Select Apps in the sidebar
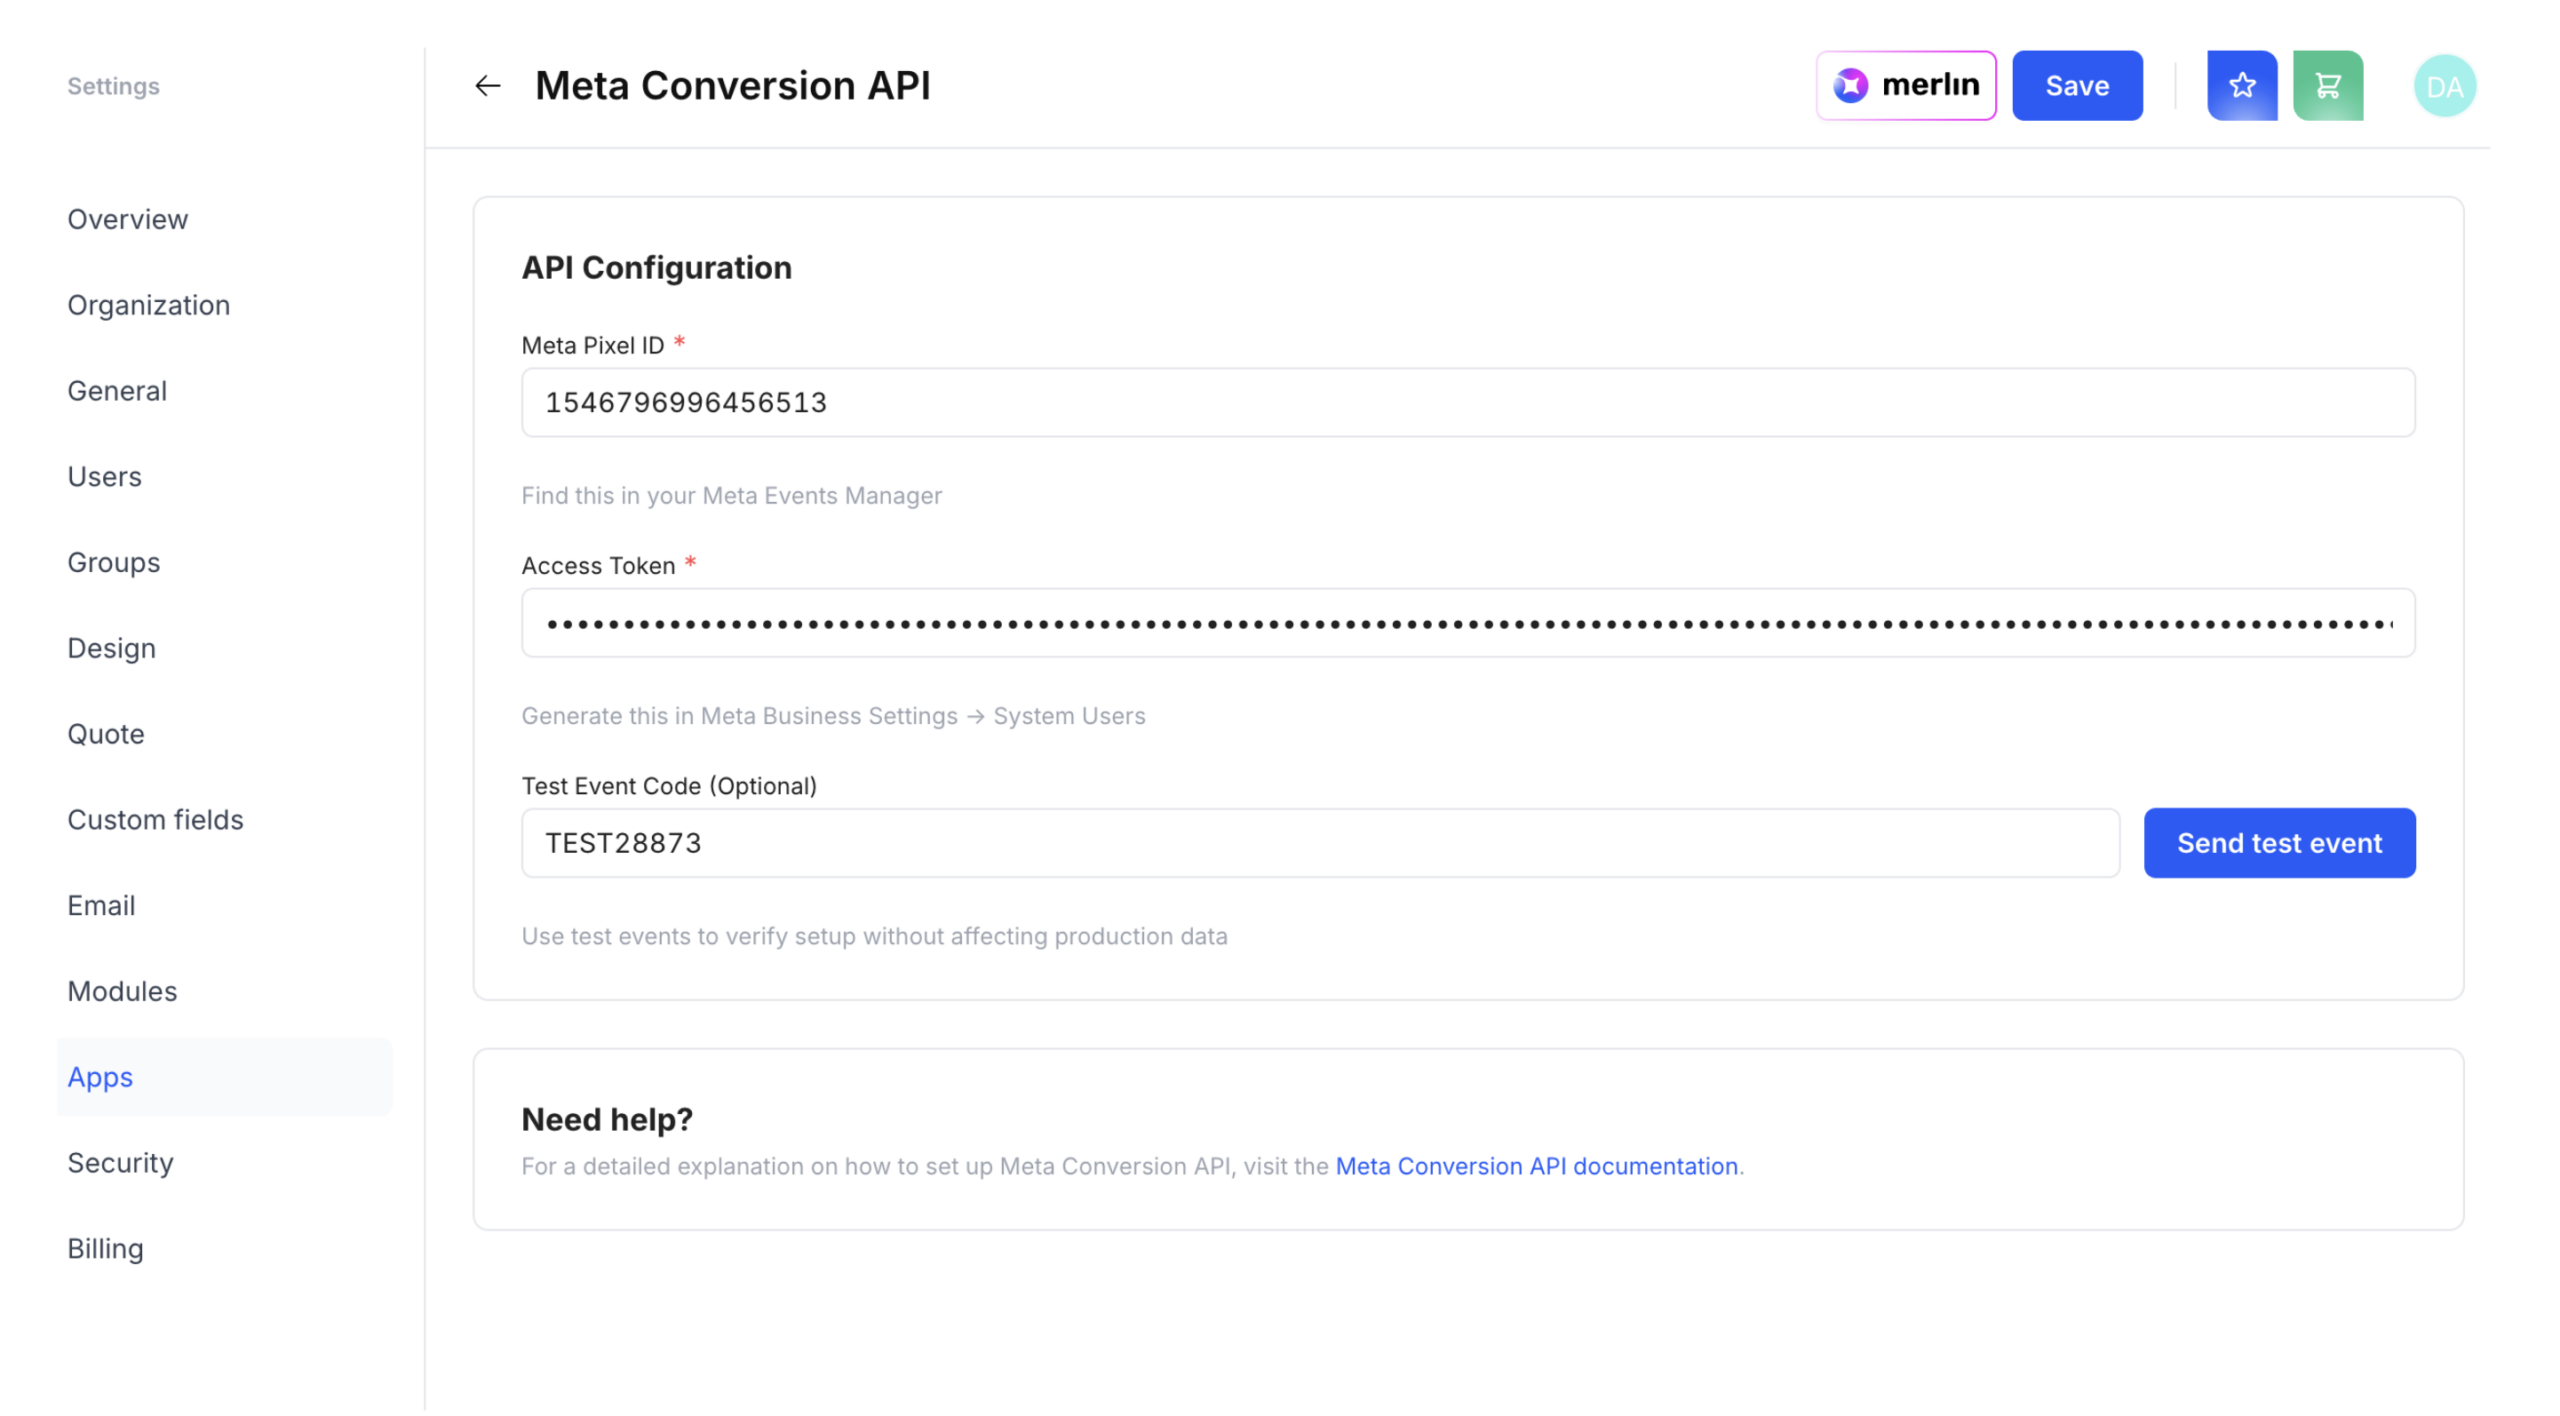The image size is (2560, 1416). (100, 1077)
